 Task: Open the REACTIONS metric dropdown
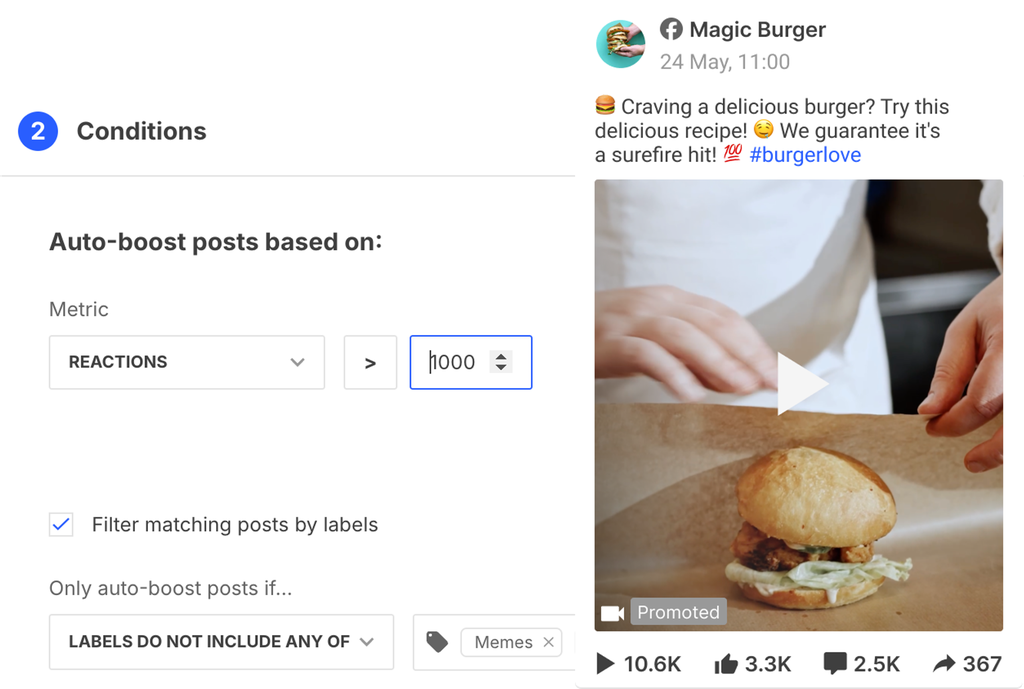(x=187, y=362)
